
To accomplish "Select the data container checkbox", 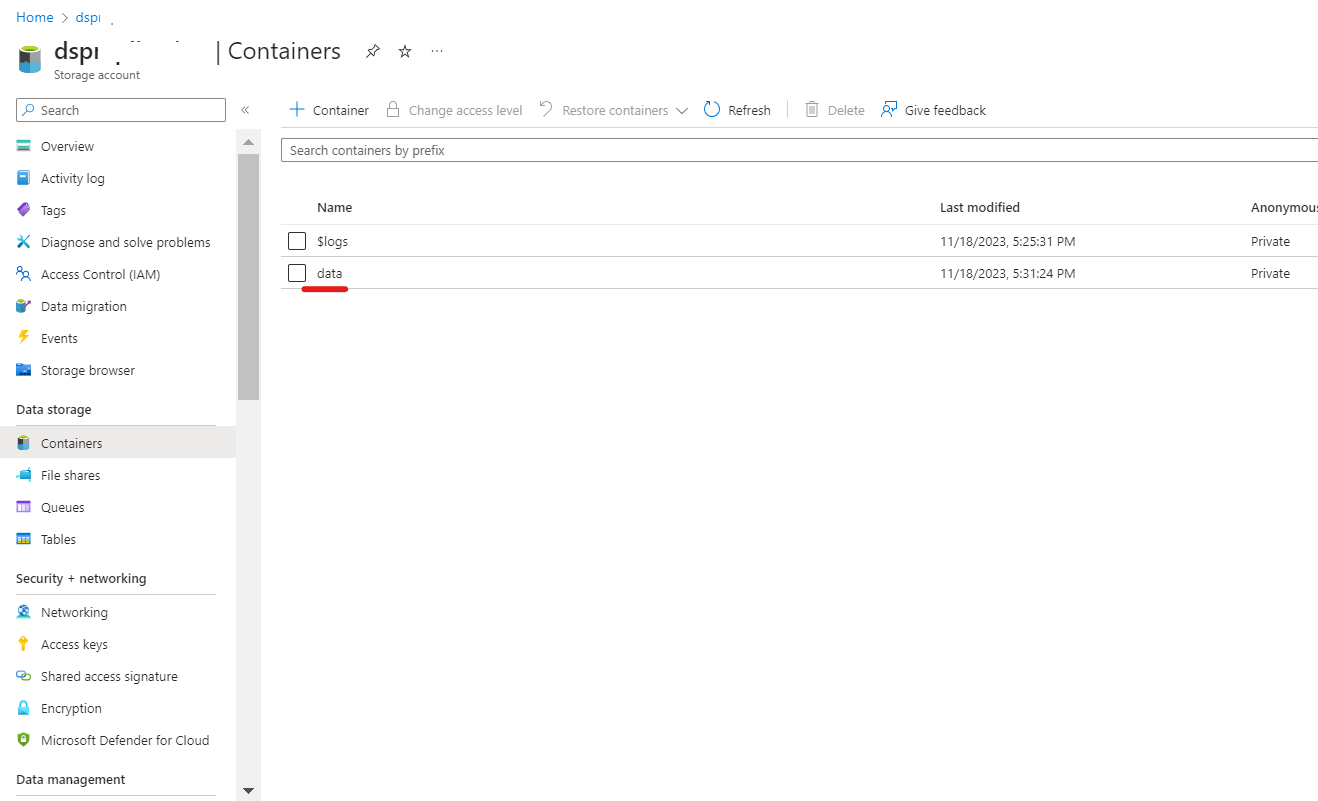I will coord(297,273).
